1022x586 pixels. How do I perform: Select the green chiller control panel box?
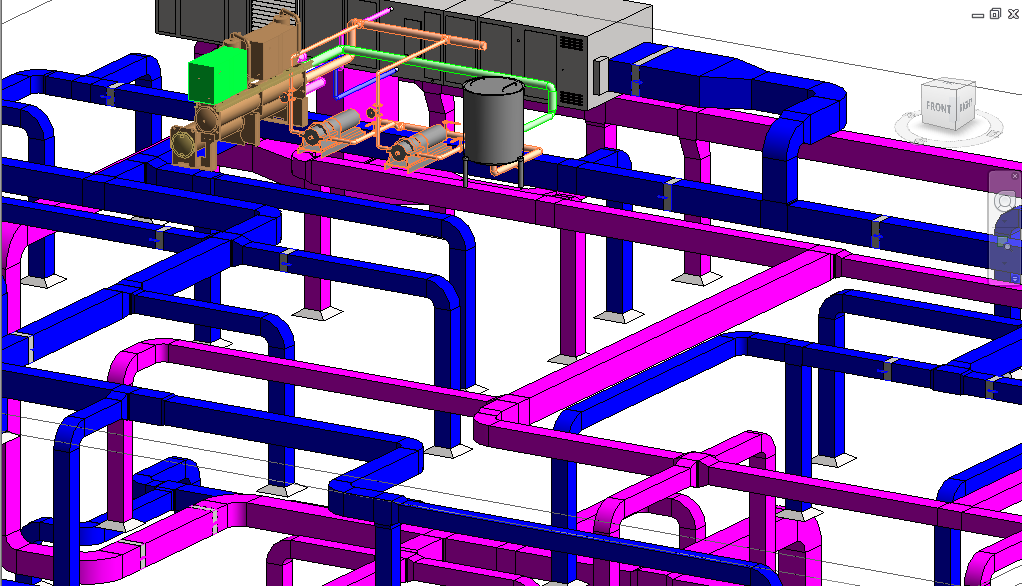pyautogui.click(x=217, y=76)
